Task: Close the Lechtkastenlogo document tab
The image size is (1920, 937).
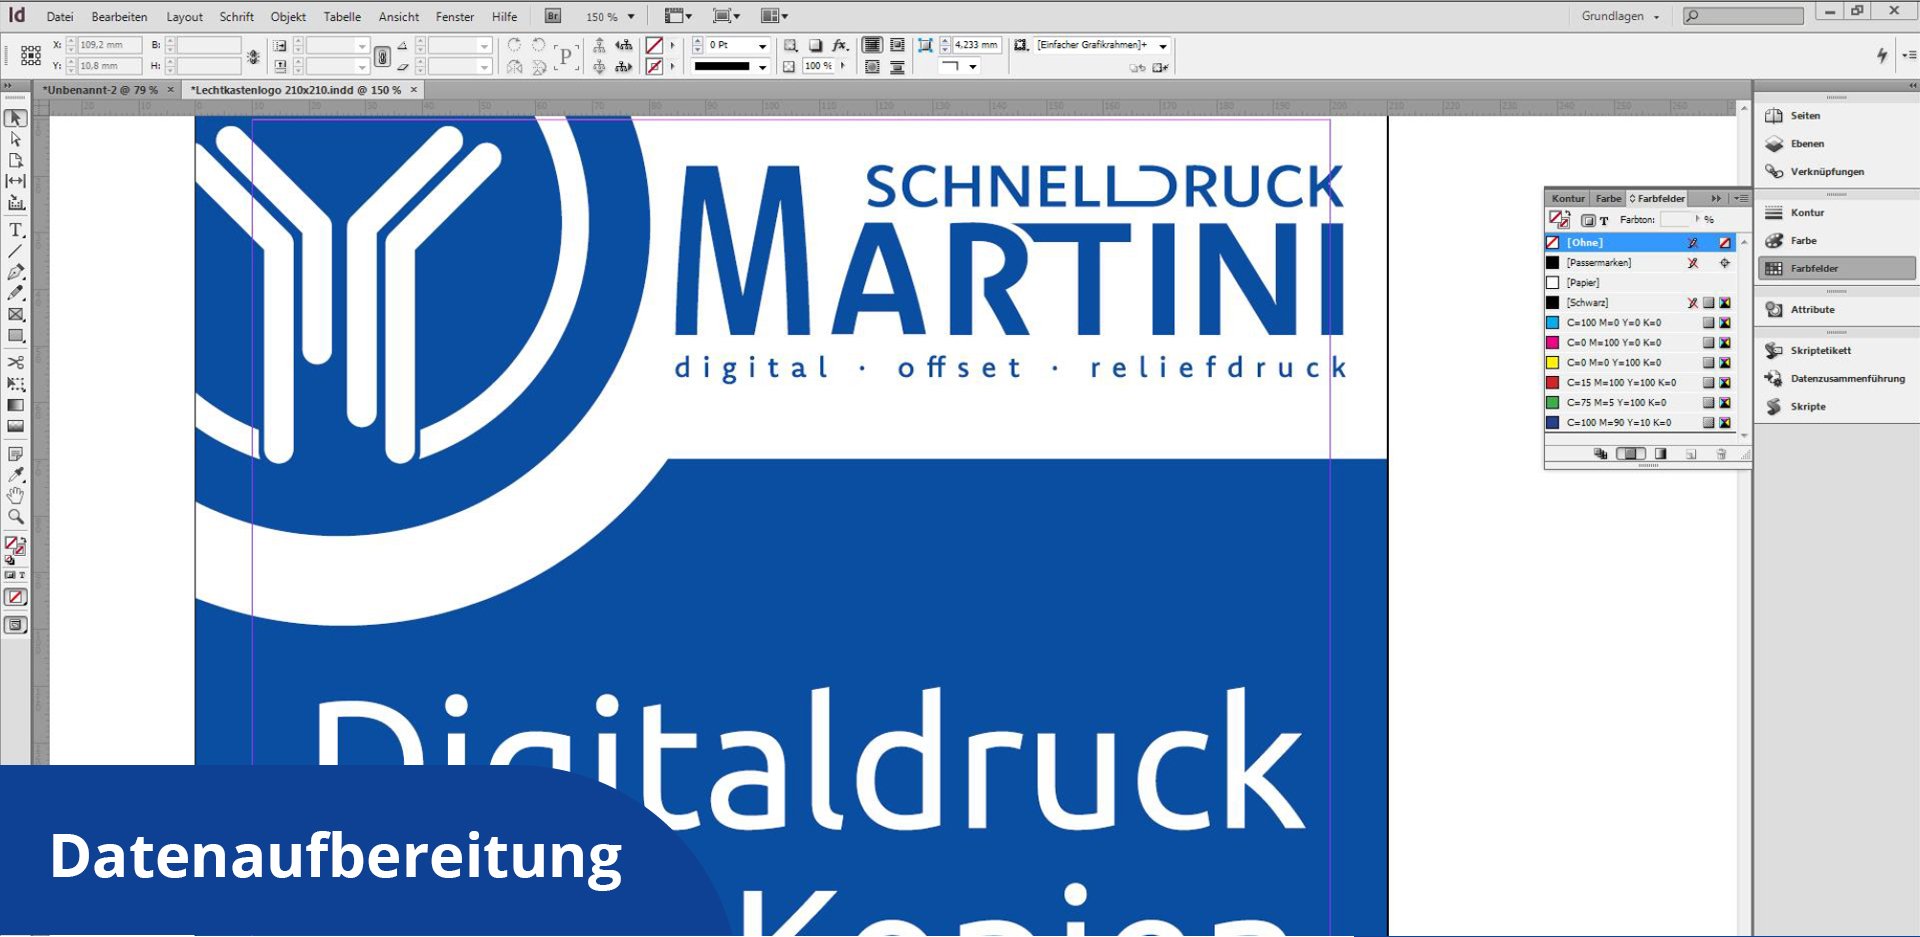Action: [x=414, y=90]
